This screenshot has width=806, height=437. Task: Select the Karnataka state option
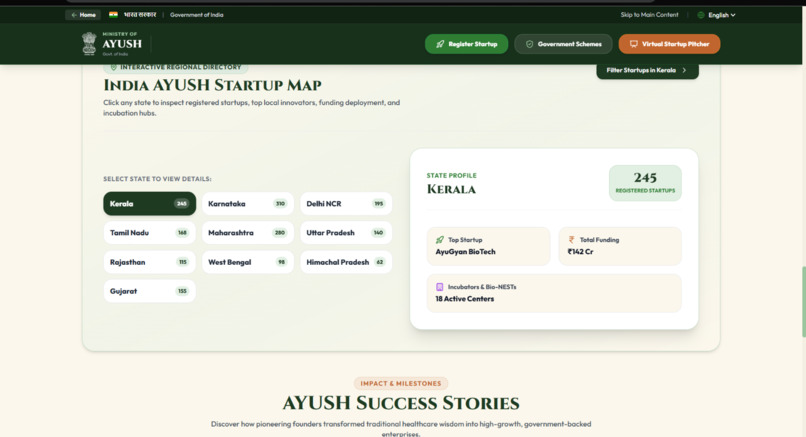248,204
